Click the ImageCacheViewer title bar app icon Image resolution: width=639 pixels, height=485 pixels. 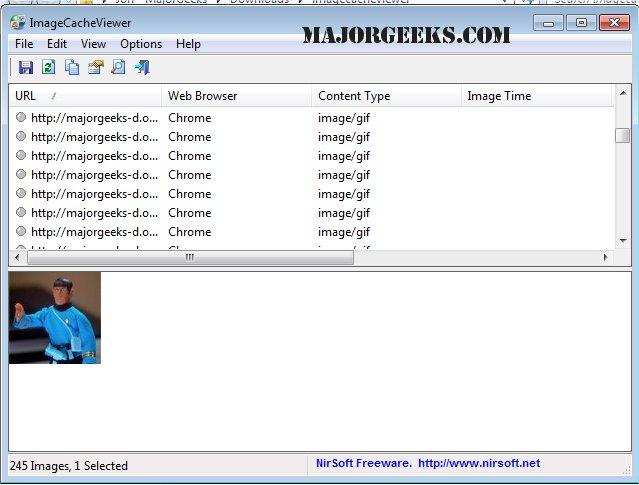(x=18, y=23)
